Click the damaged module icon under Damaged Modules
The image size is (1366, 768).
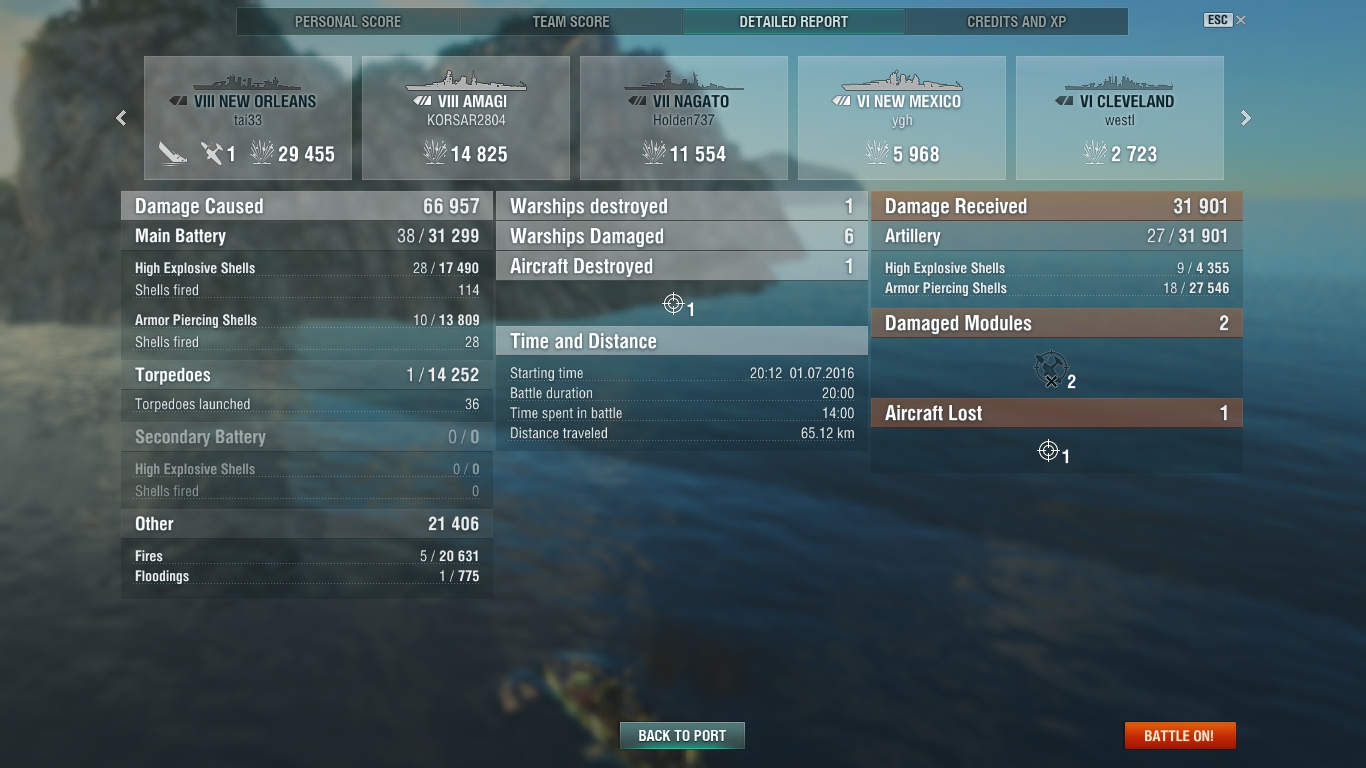[1050, 370]
